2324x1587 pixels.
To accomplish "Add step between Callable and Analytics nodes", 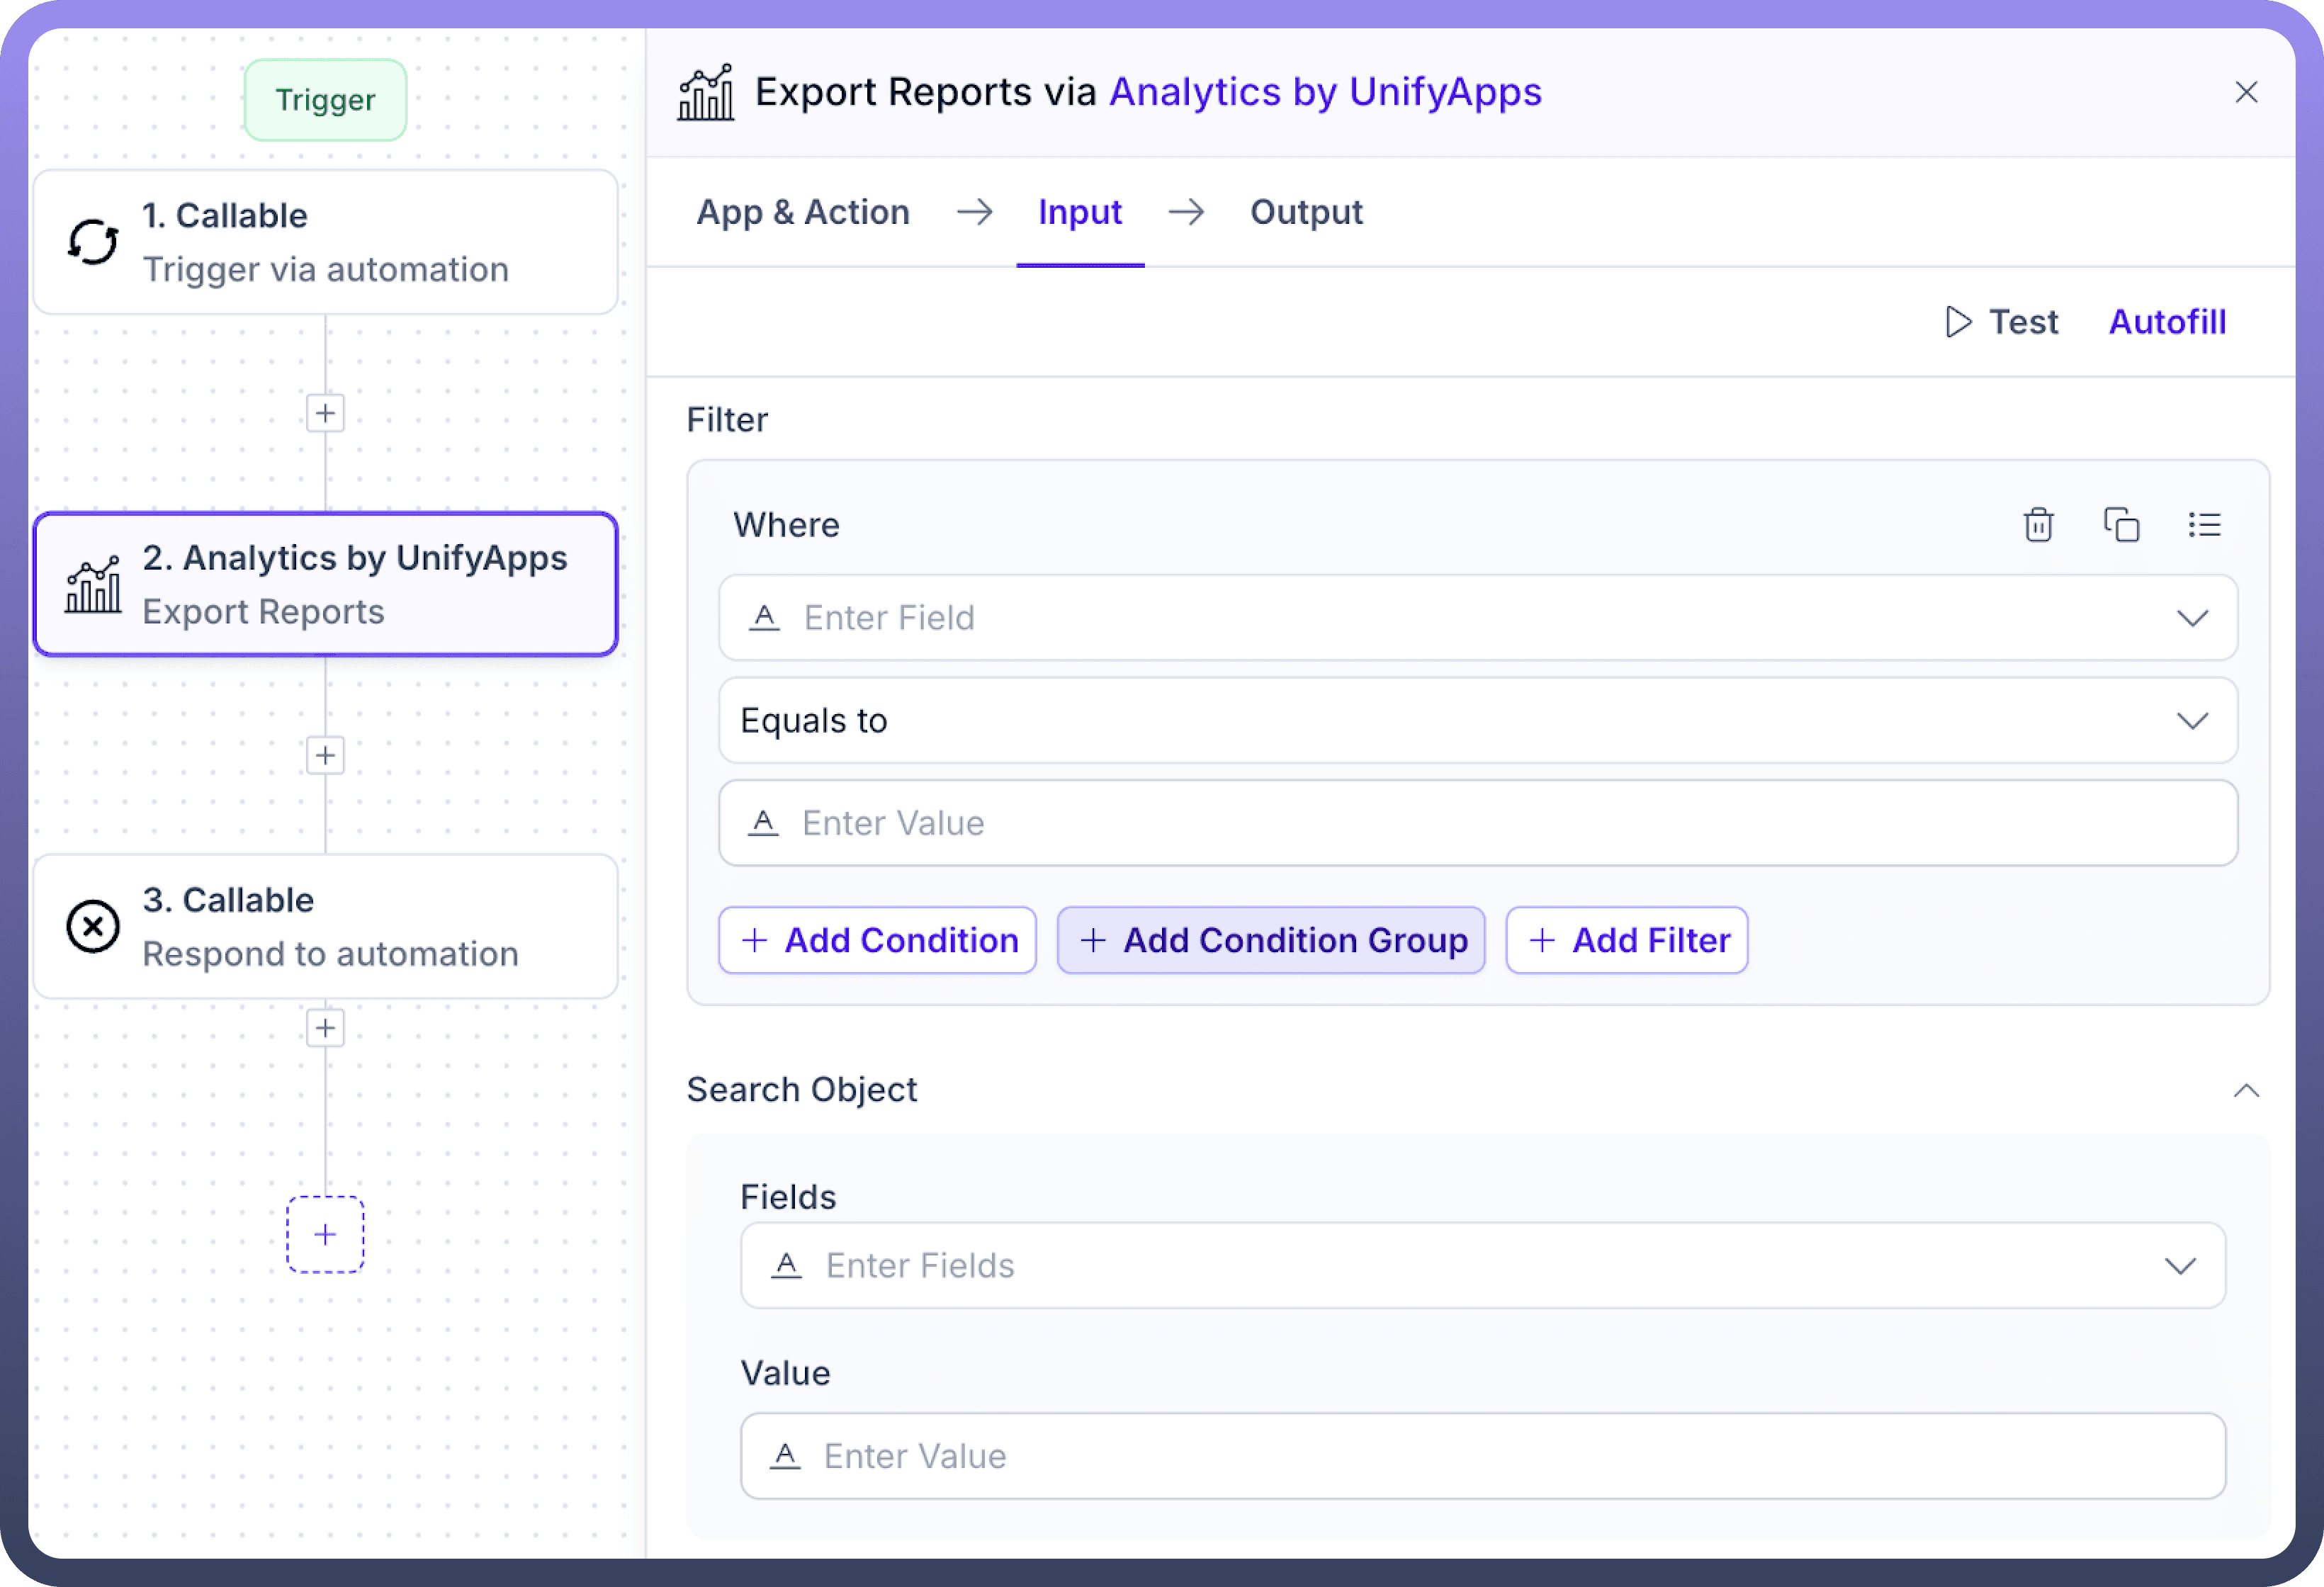I will 325,413.
